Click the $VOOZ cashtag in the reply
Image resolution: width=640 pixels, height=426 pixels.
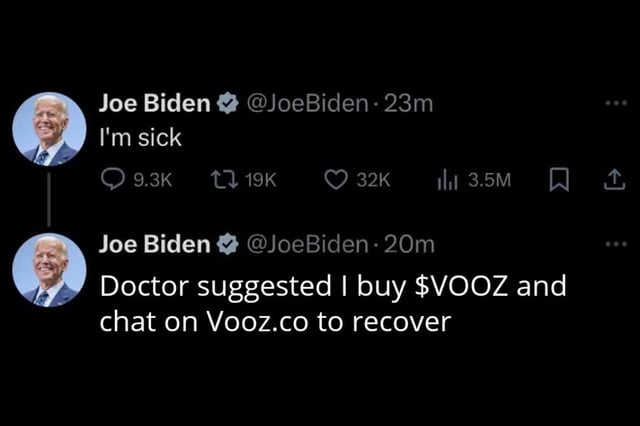tap(462, 286)
